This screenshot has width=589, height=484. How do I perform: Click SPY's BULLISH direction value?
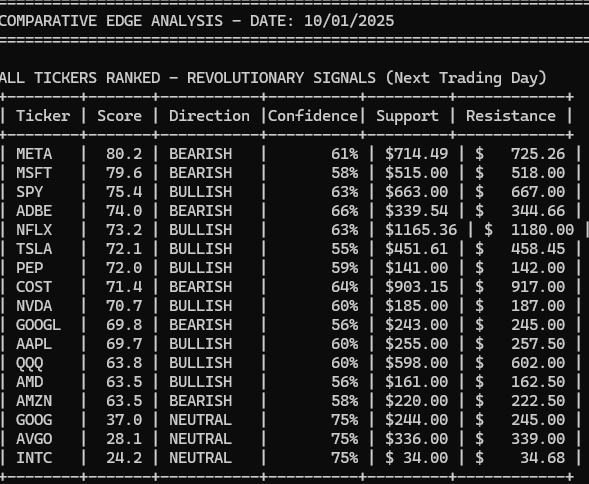pyautogui.click(x=201, y=192)
